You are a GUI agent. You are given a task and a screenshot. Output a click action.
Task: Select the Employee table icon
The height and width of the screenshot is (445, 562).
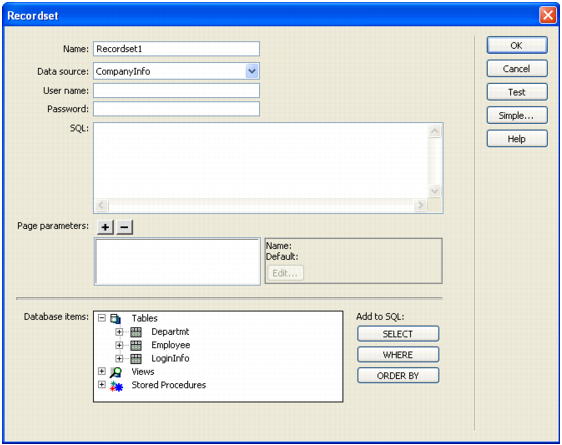(136, 345)
